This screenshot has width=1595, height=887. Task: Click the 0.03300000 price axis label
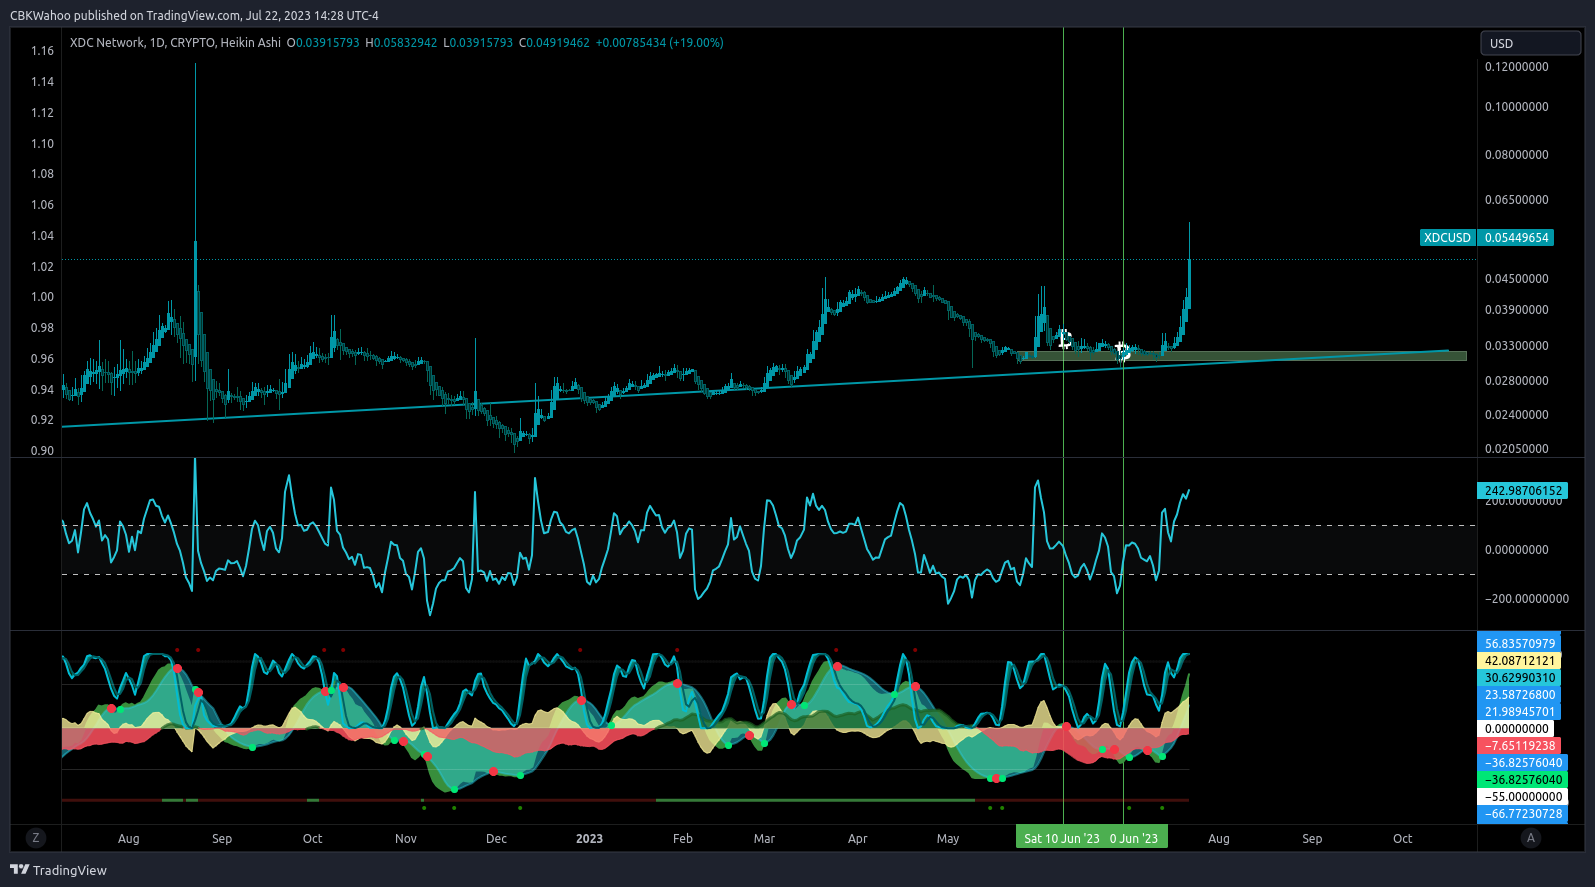(x=1516, y=346)
